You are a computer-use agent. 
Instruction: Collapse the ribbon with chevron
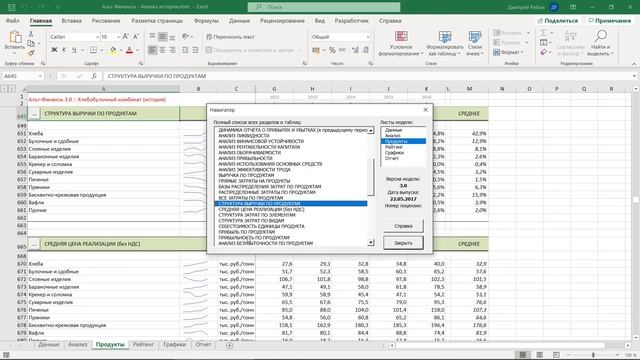634,64
